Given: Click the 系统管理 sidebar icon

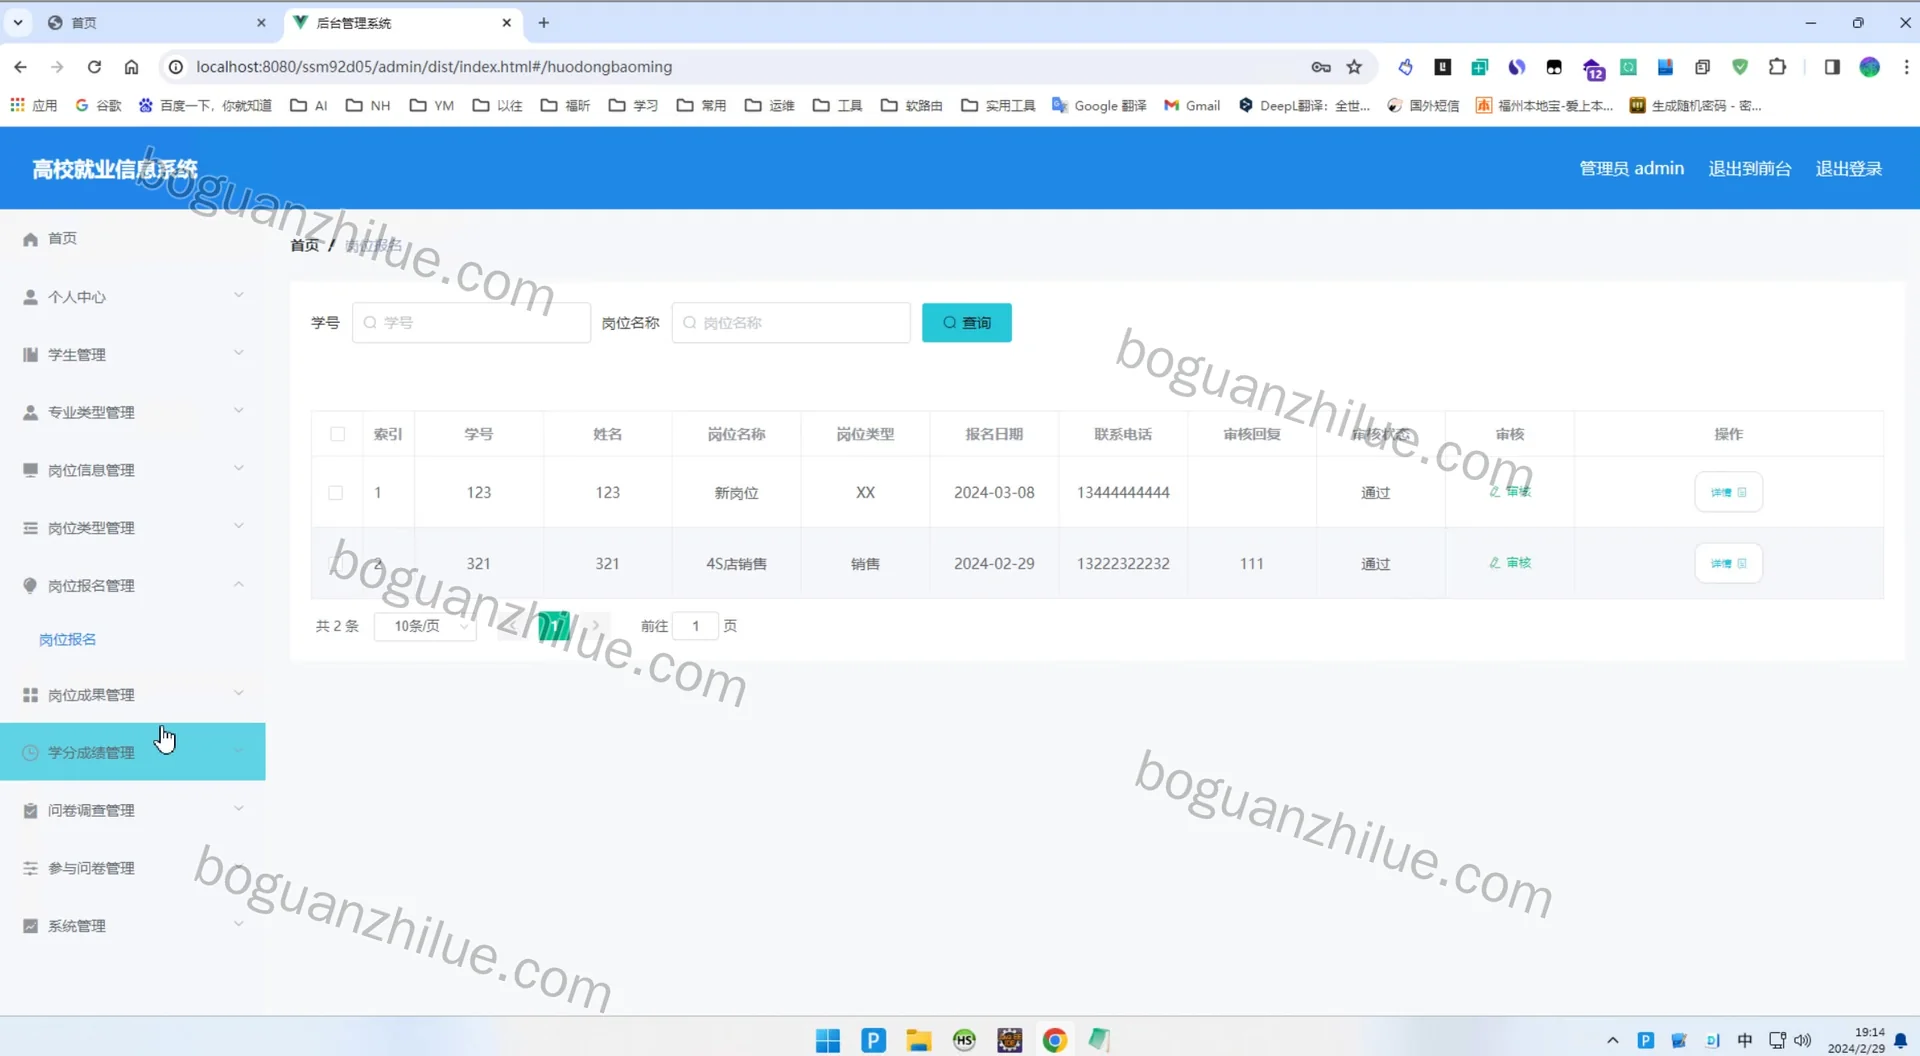Looking at the screenshot, I should coord(30,926).
